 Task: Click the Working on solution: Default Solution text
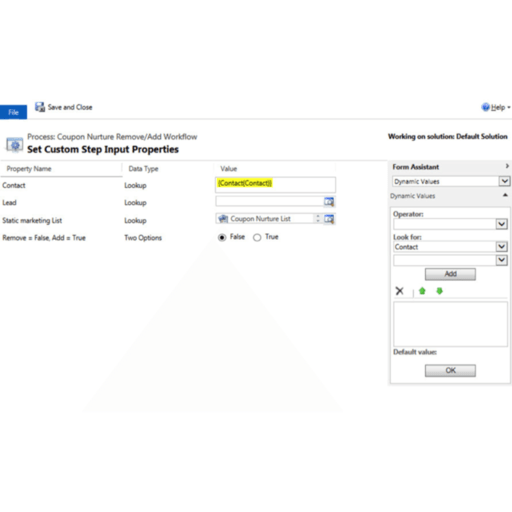coord(448,136)
